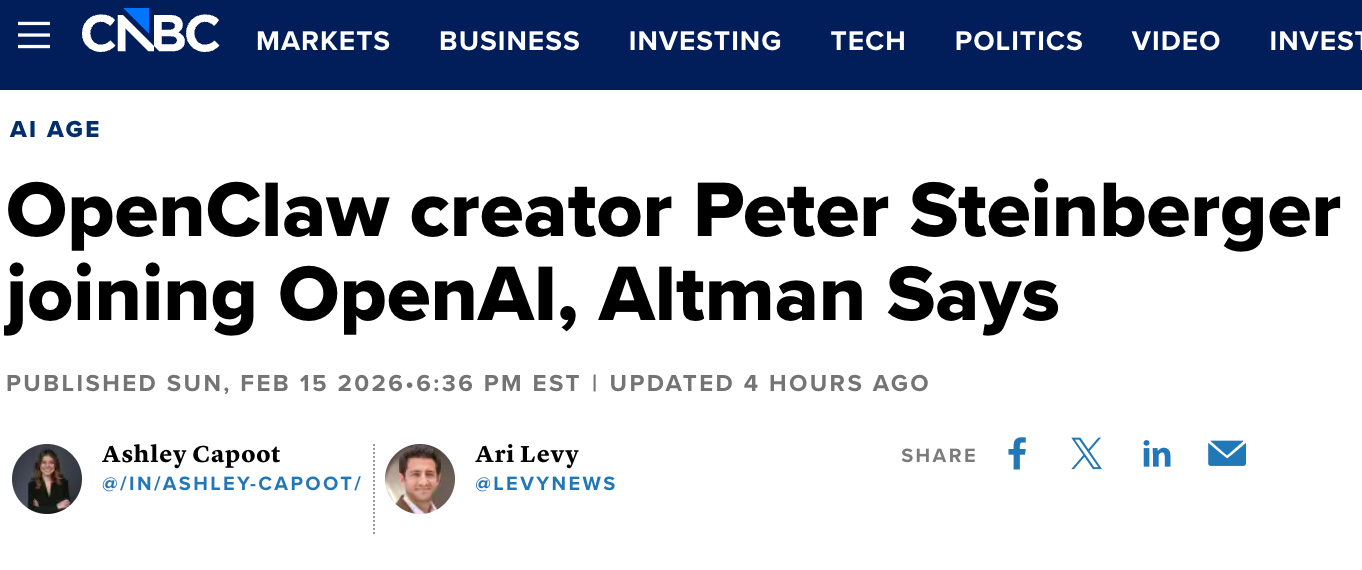Open Ashley Capoot's author page
Viewport: 1362px width, 570px height.
coord(191,454)
